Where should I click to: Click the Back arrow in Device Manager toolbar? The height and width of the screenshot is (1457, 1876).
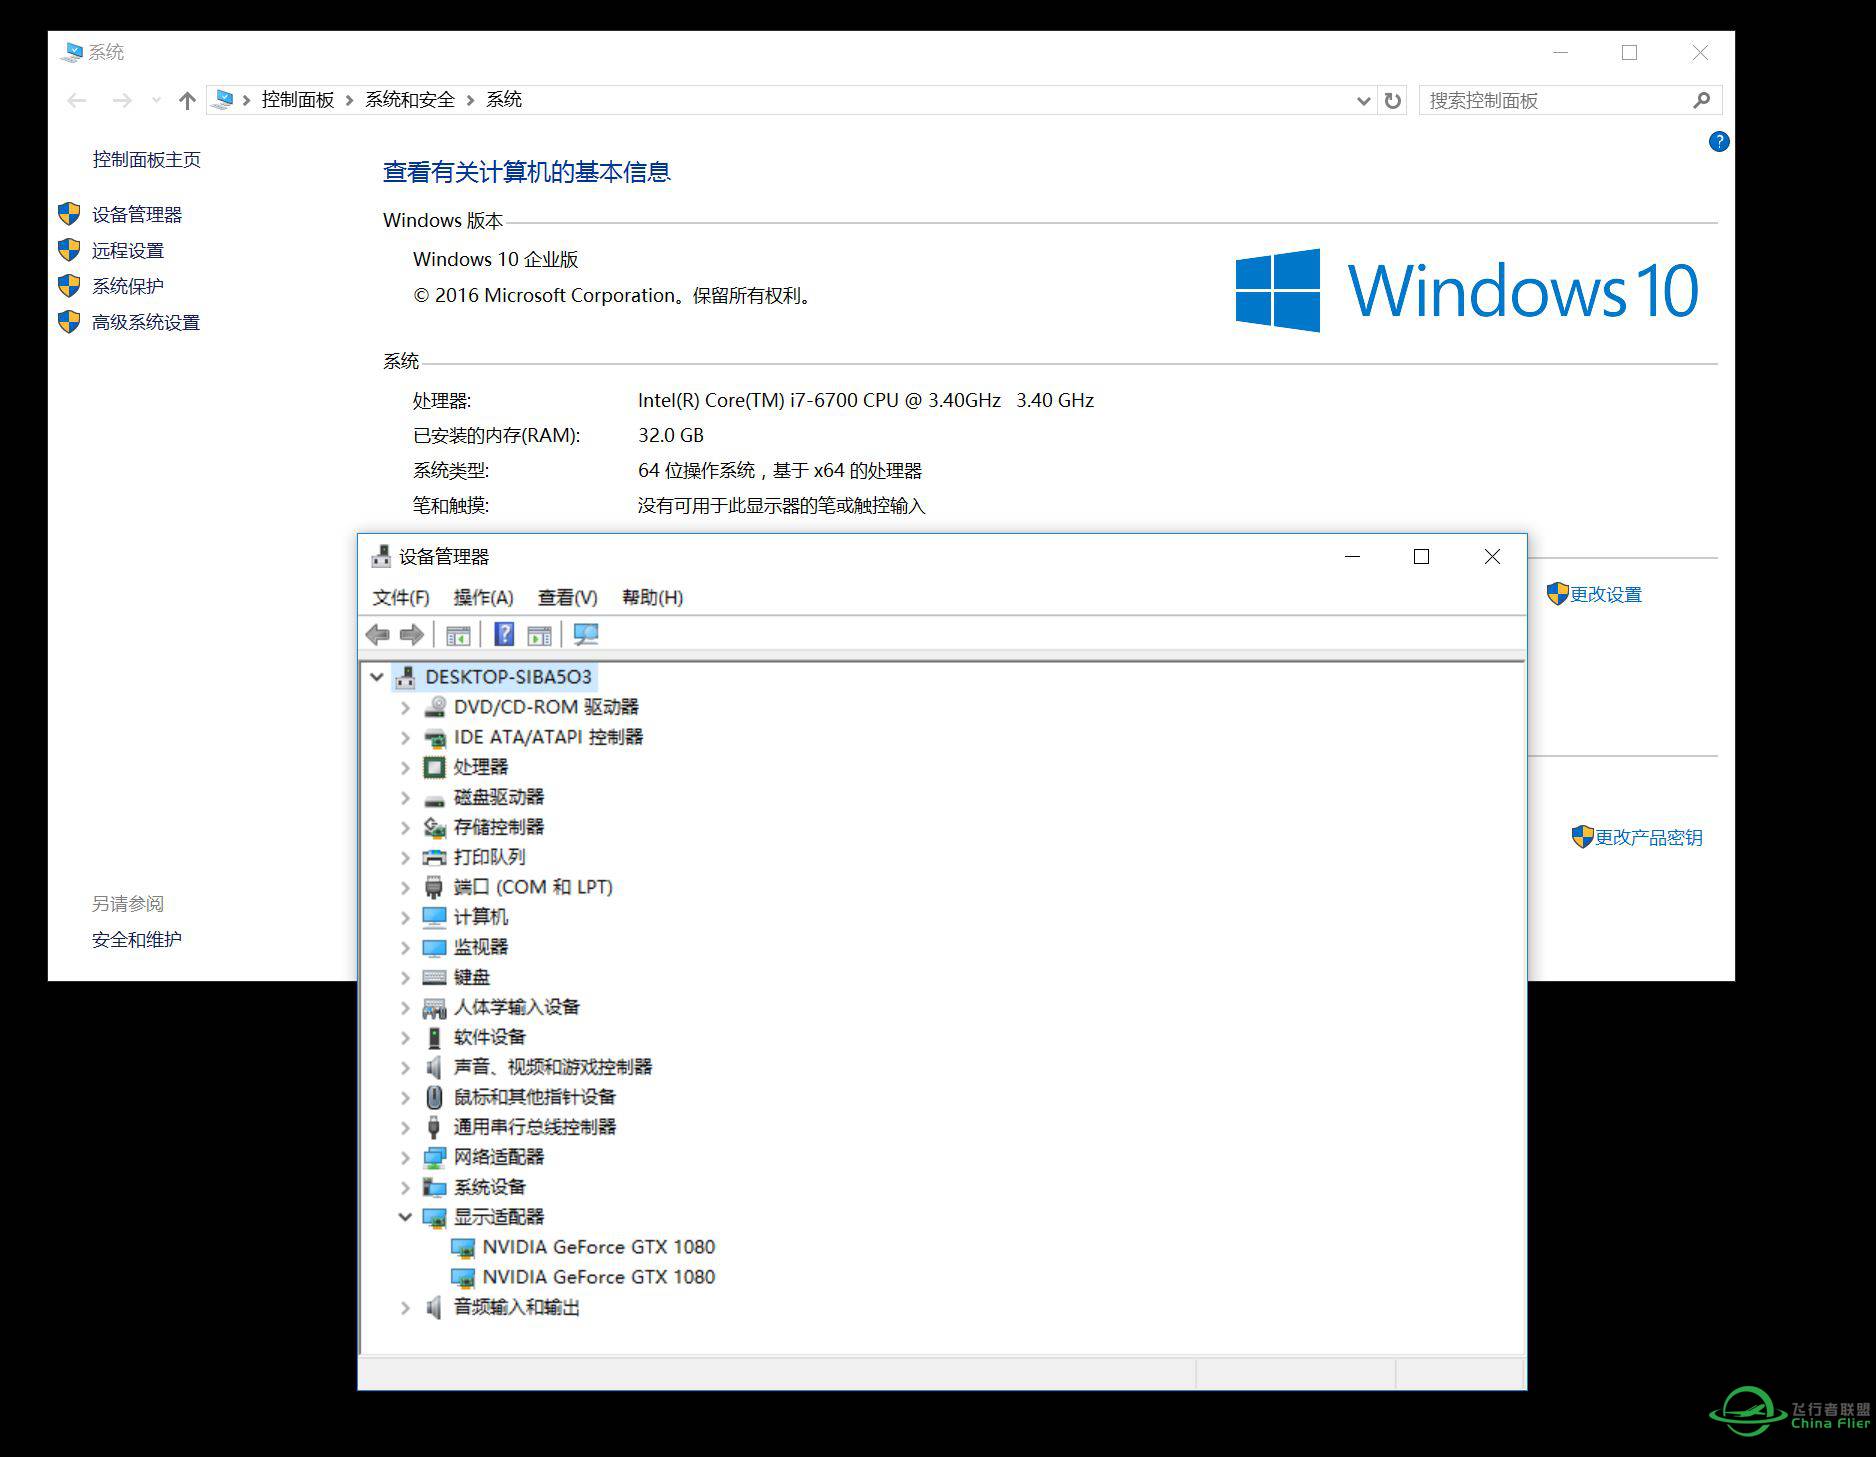[x=378, y=635]
